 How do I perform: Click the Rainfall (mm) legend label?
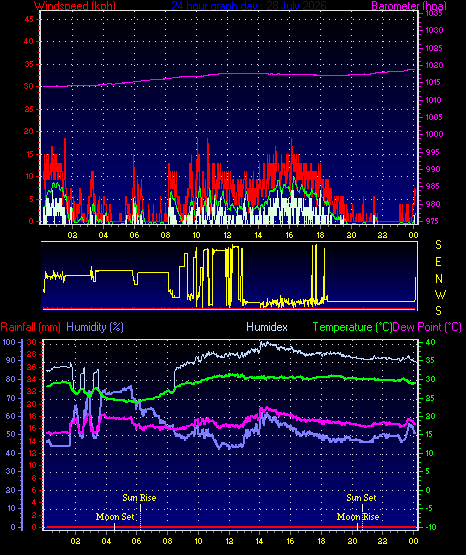[30, 327]
